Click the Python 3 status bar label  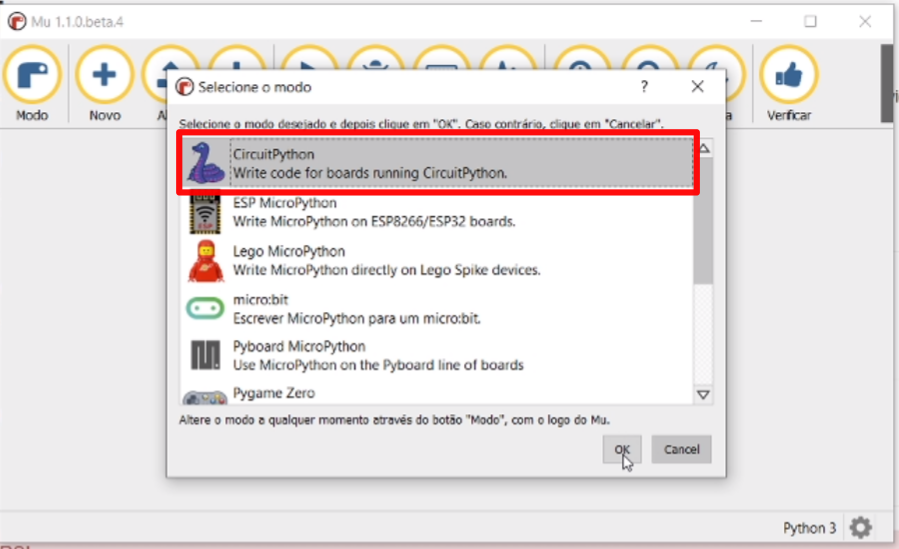tap(810, 528)
